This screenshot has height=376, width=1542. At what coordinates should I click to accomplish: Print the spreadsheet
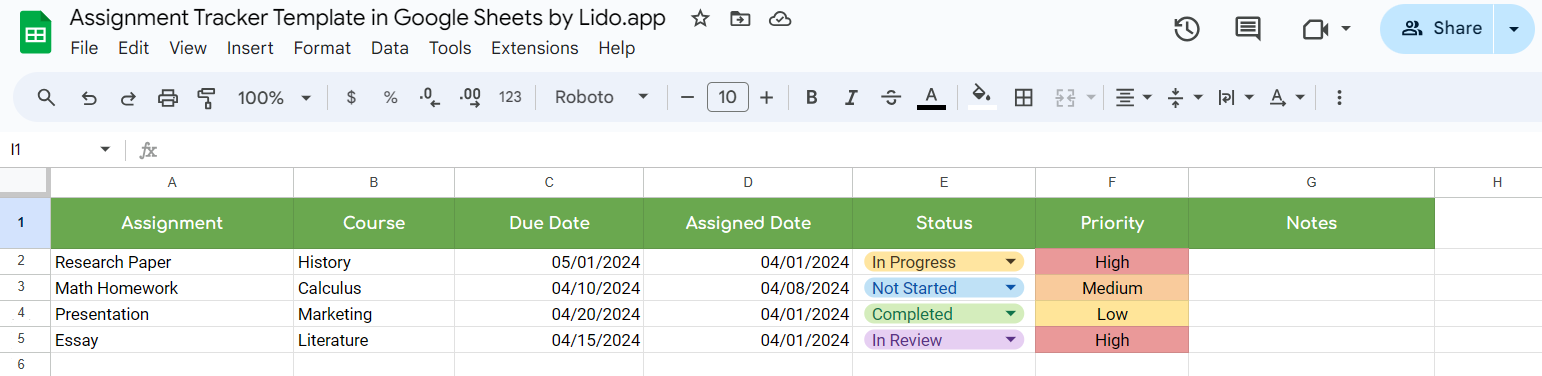[x=168, y=97]
